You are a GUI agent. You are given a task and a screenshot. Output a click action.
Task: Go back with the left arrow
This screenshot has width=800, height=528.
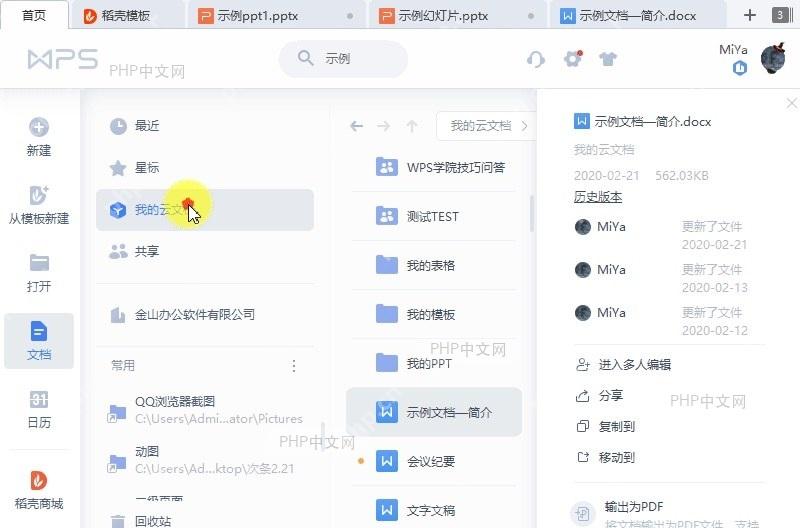point(357,125)
